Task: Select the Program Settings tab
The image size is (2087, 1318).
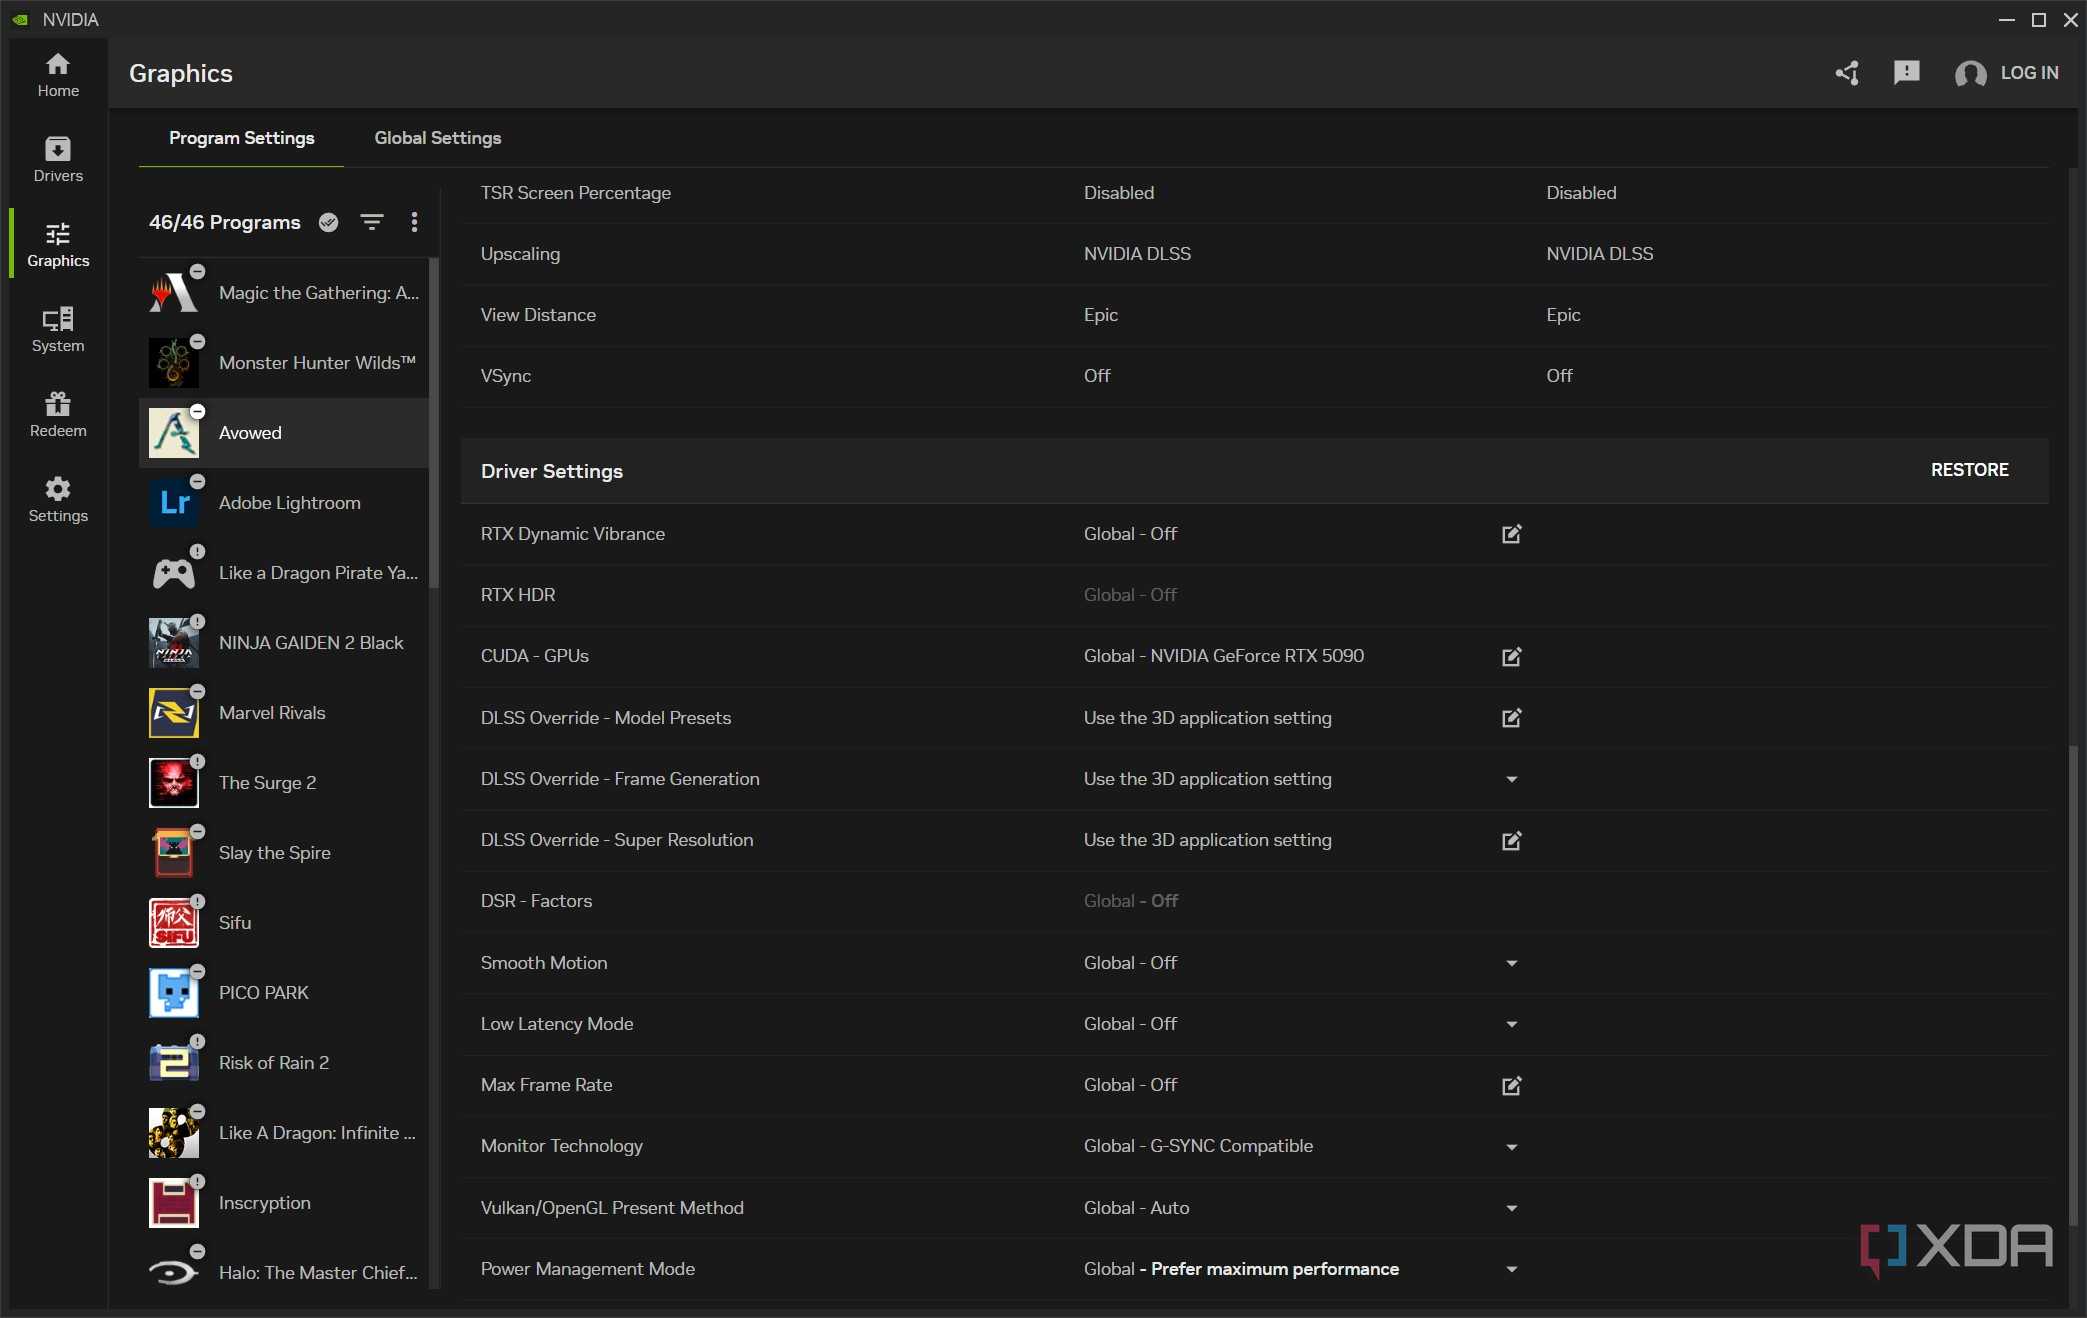Action: click(242, 138)
